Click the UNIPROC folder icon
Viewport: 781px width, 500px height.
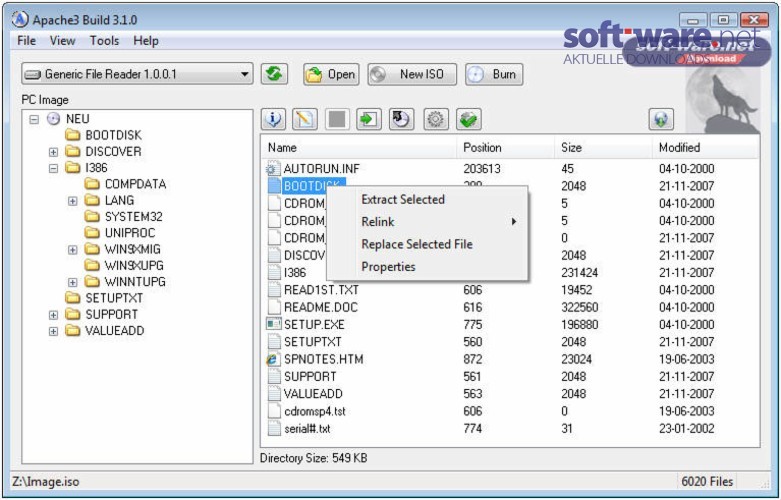92,233
